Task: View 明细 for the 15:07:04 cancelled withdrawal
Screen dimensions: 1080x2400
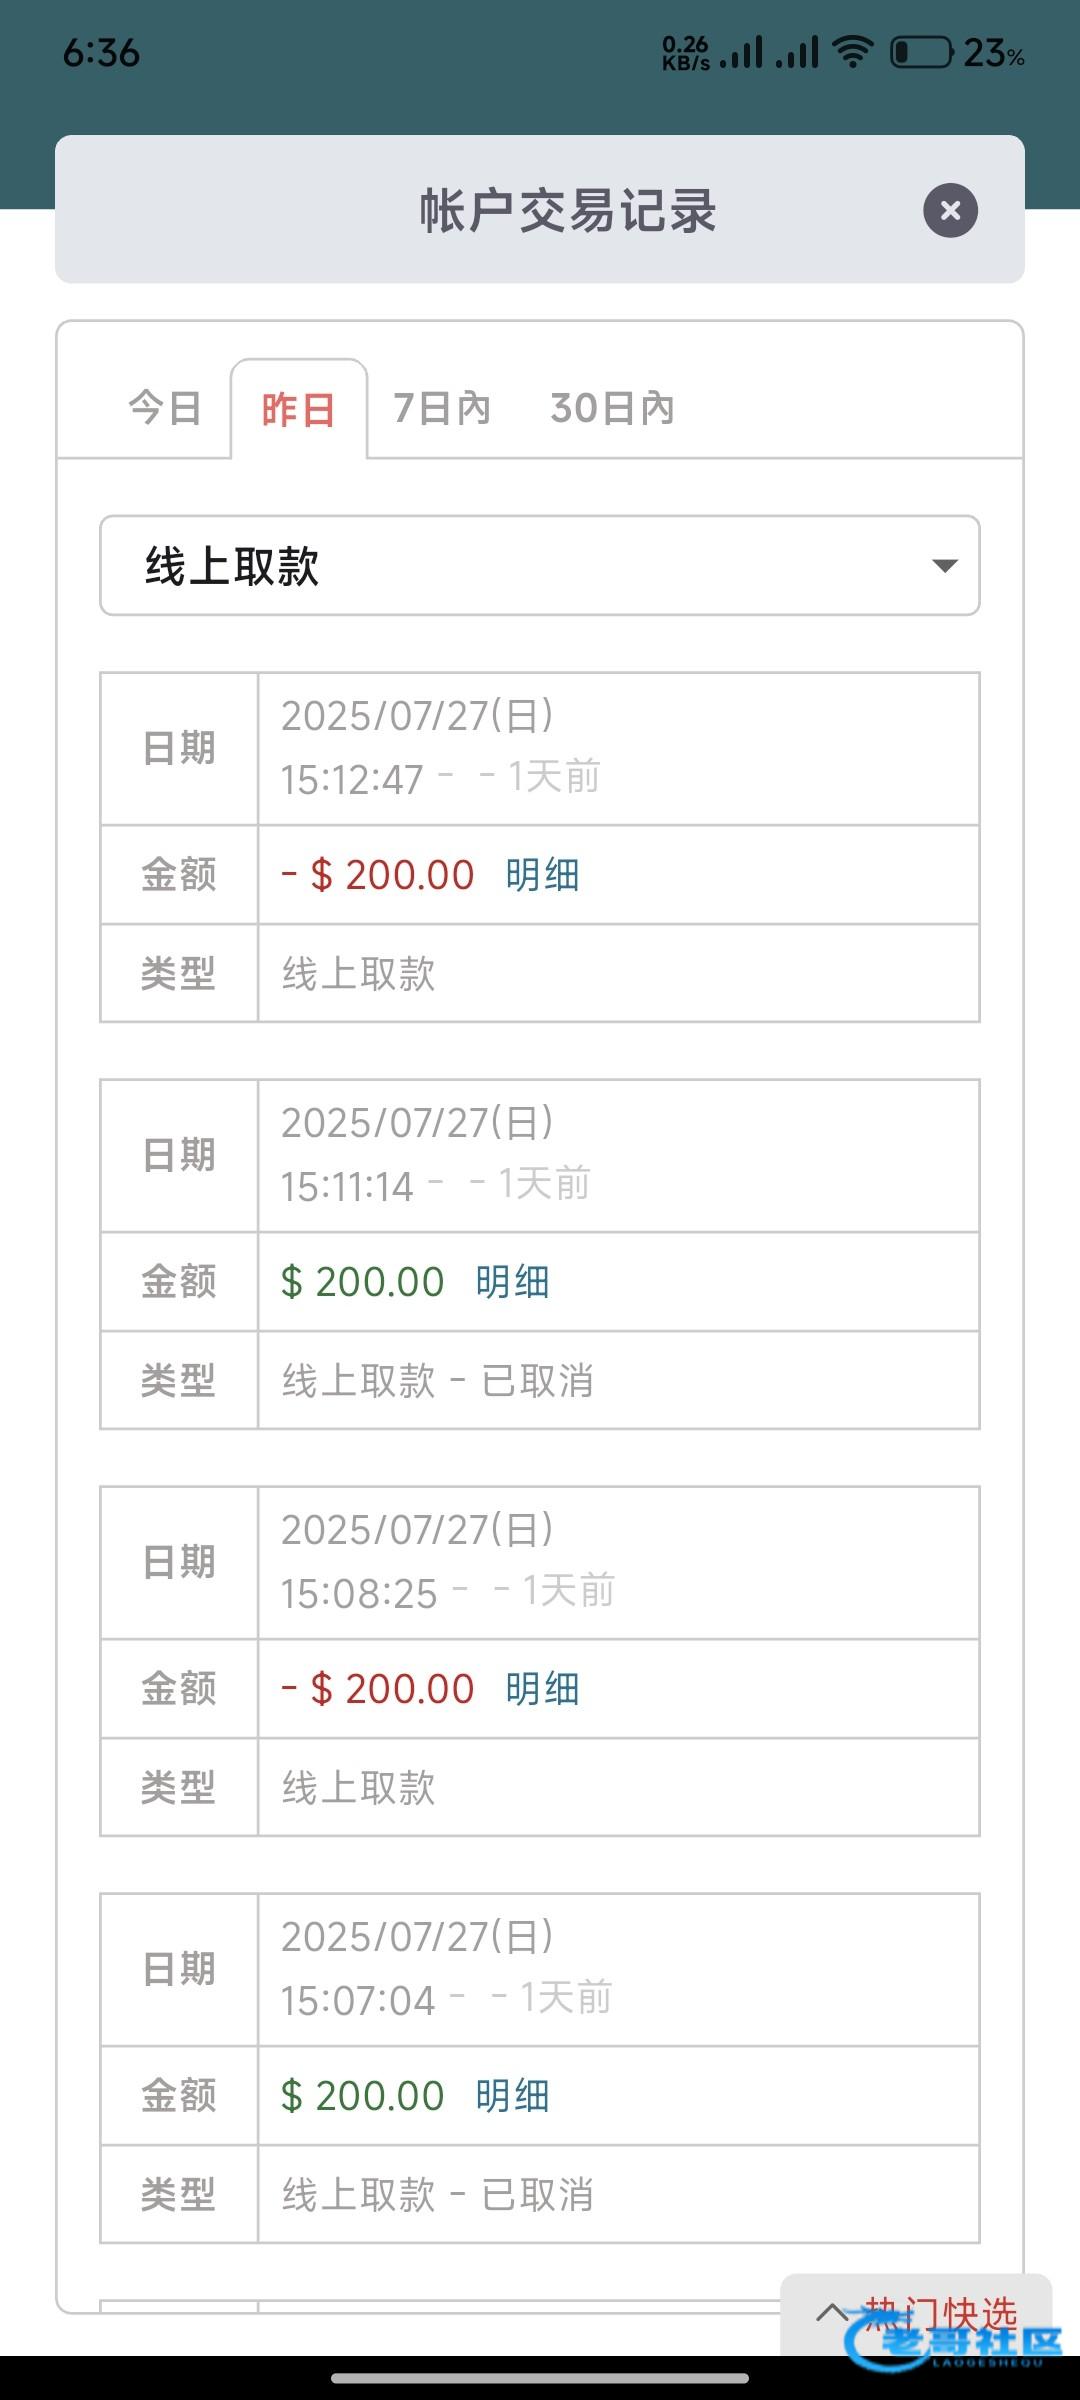Action: 512,2096
